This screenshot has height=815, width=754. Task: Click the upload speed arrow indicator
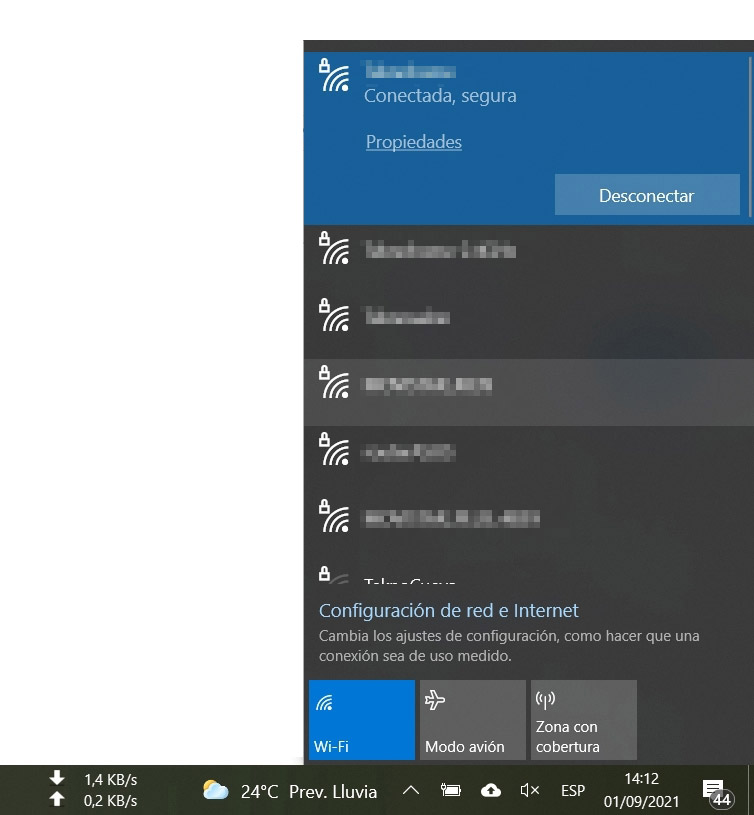57,800
